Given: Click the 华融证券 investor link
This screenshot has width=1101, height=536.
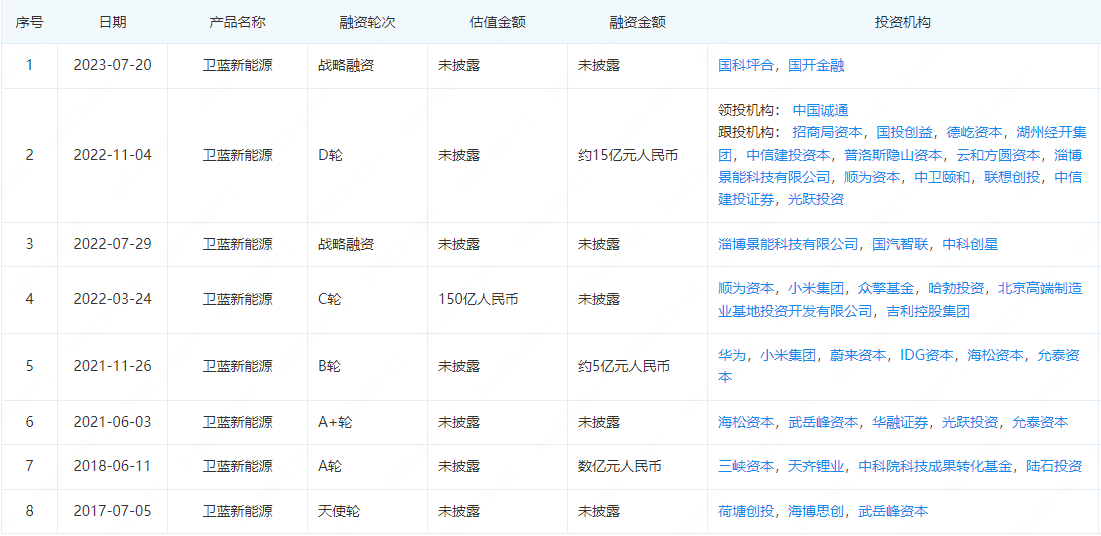Looking at the screenshot, I should pyautogui.click(x=900, y=422).
